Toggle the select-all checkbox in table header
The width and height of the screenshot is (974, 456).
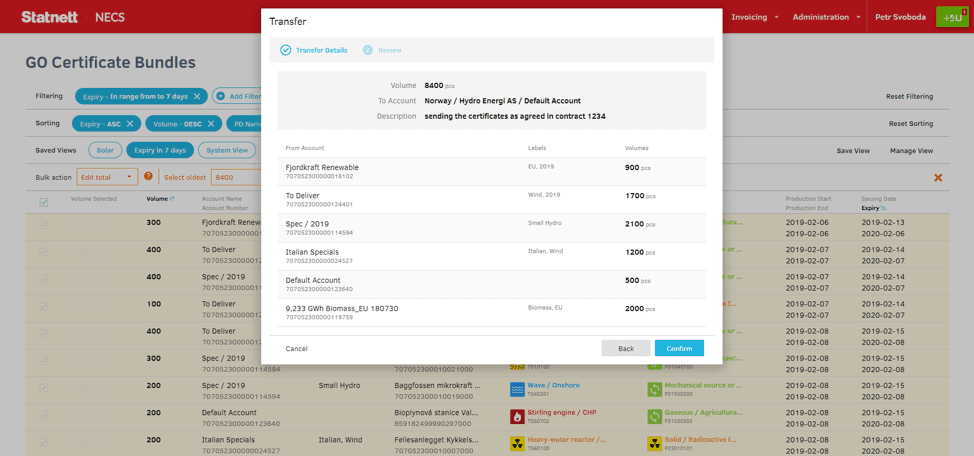[43, 203]
